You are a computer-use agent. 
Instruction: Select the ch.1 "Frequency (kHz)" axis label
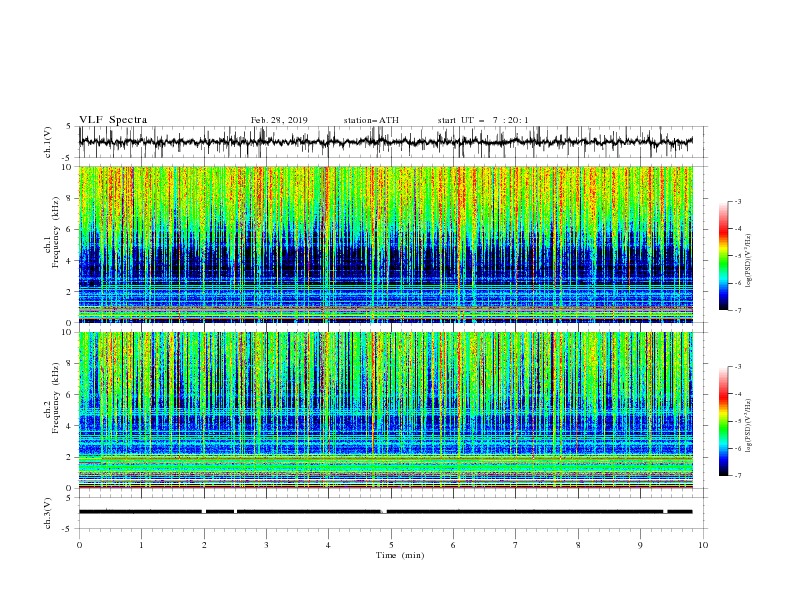click(x=56, y=233)
